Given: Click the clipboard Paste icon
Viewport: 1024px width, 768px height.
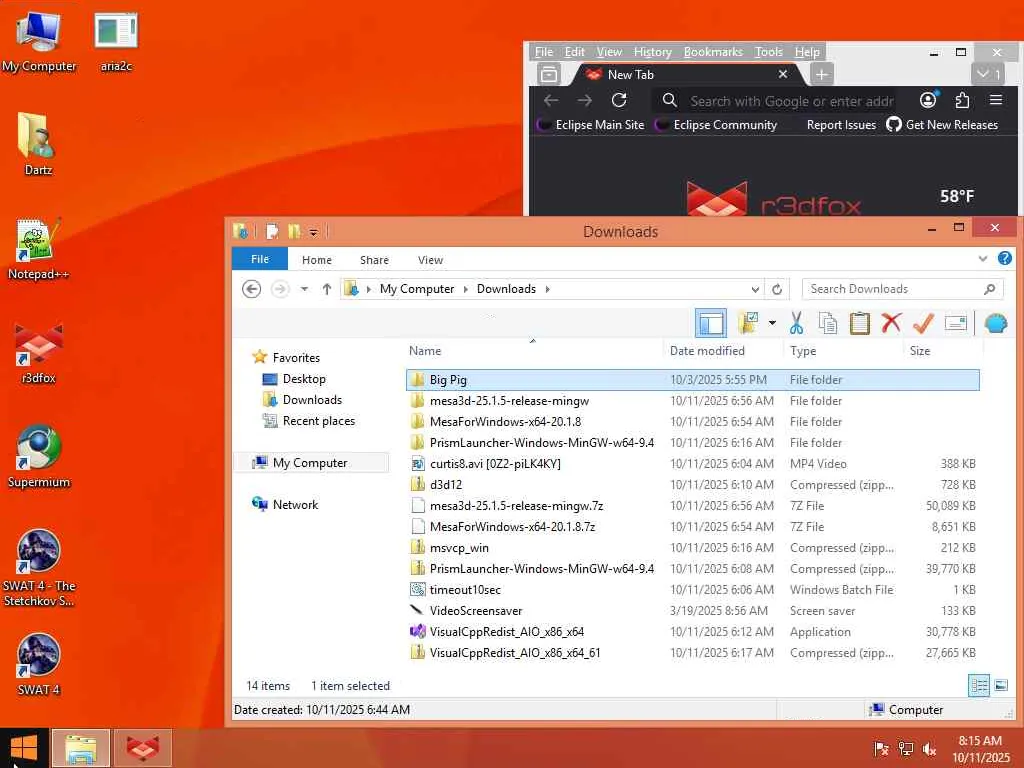Looking at the screenshot, I should pos(859,323).
